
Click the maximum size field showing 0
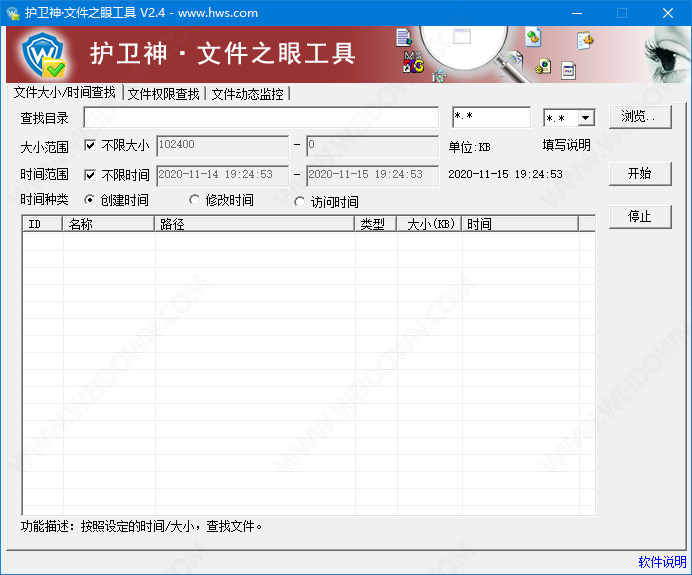click(372, 146)
